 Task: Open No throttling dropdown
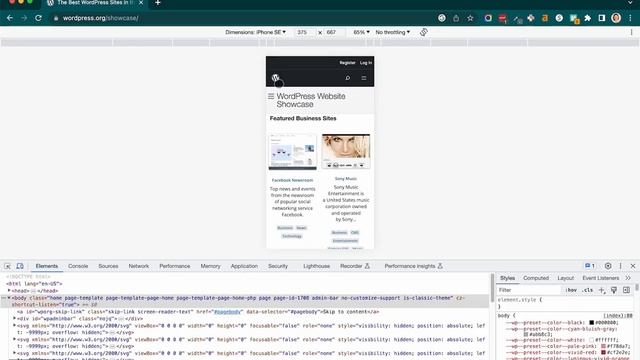[x=392, y=32]
